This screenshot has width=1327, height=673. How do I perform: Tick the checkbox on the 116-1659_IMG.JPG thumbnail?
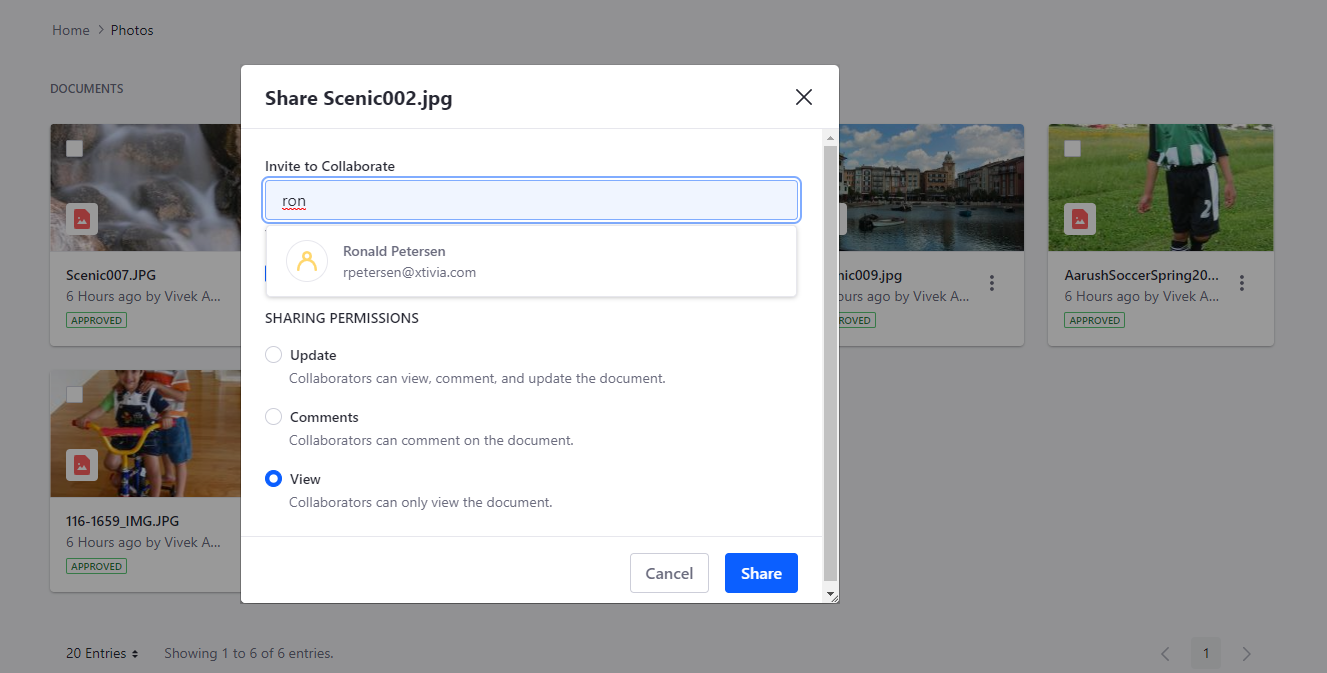coord(73,394)
